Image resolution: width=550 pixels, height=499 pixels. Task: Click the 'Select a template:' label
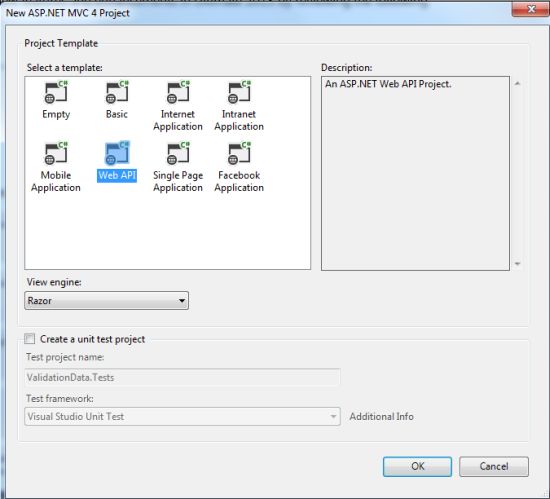(65, 67)
